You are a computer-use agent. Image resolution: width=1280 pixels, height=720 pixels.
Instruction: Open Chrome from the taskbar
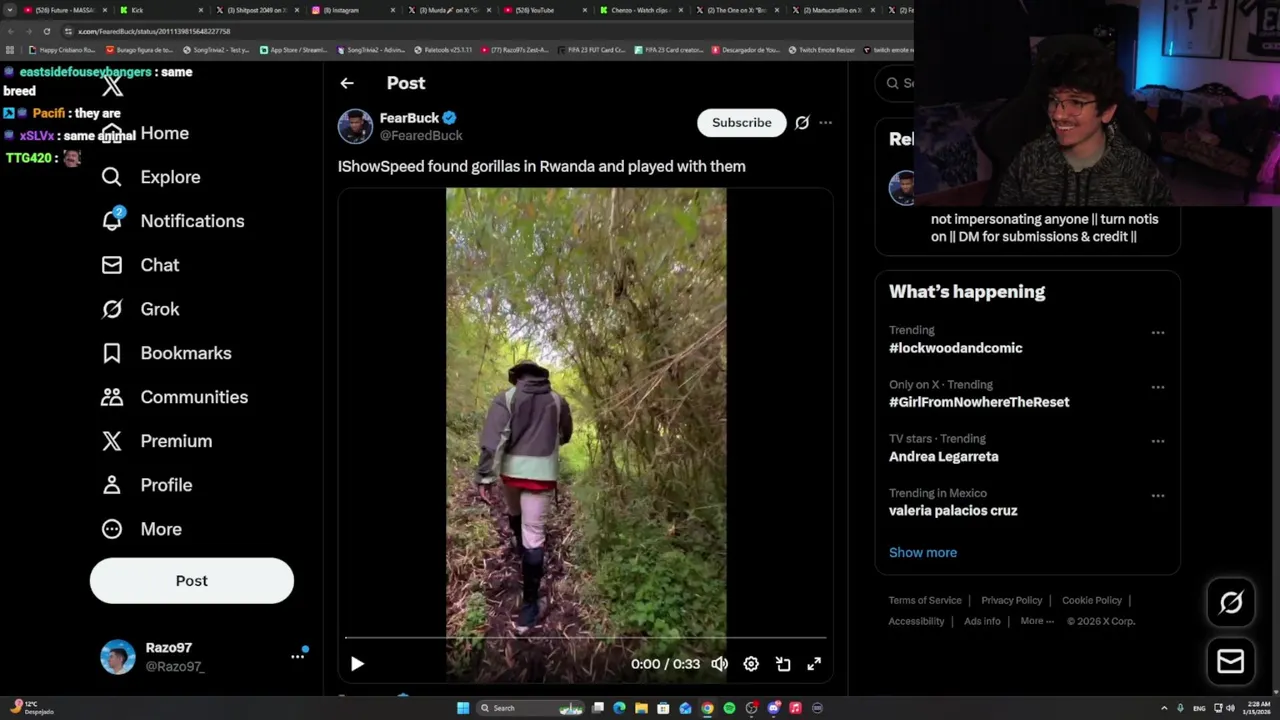click(707, 708)
